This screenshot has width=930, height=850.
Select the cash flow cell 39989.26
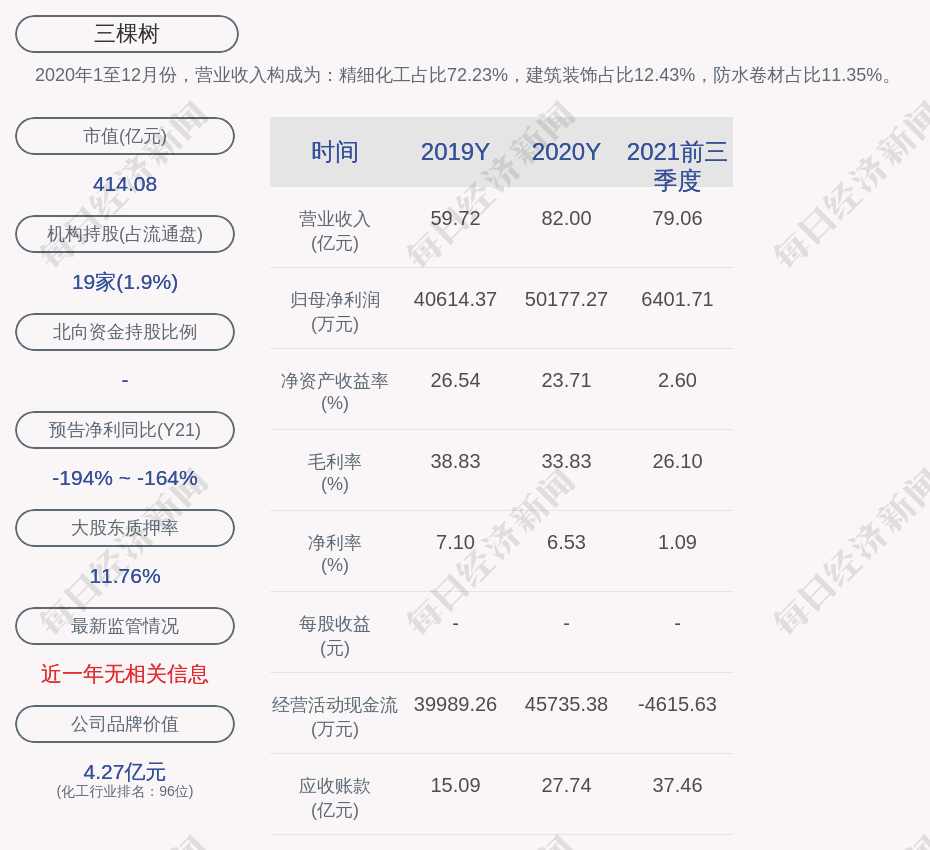coord(456,704)
